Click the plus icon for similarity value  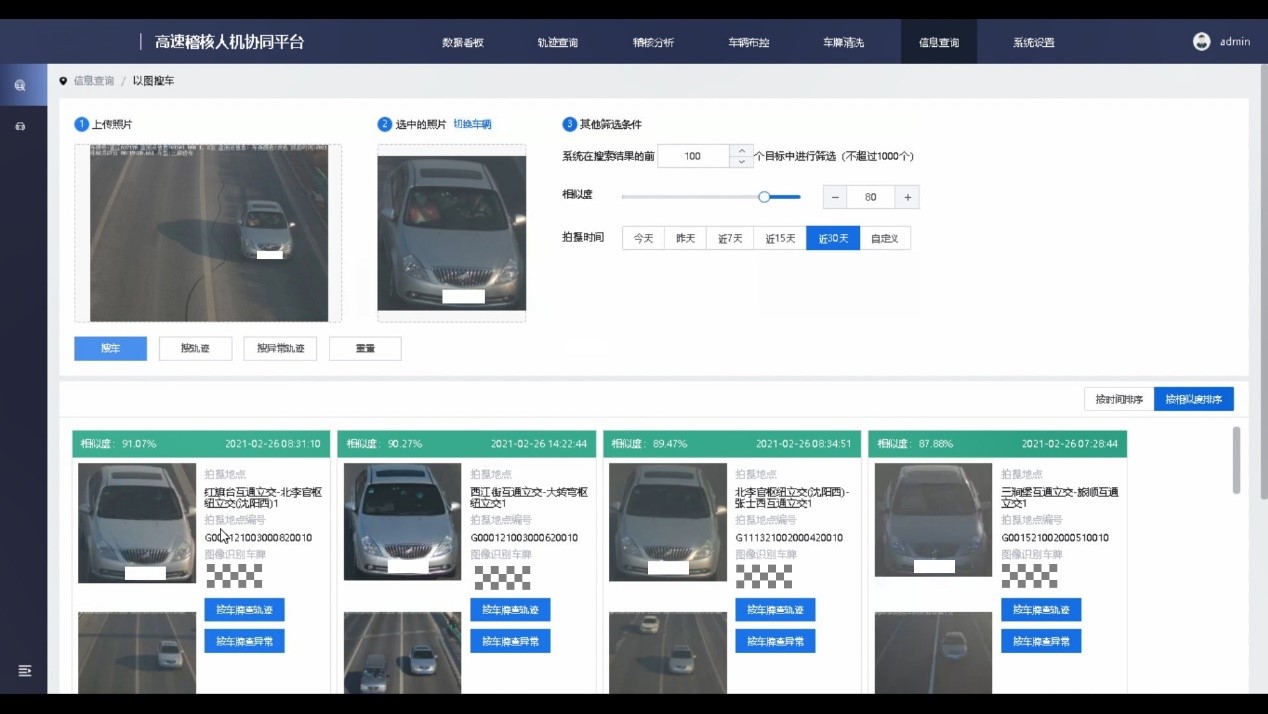coord(907,197)
